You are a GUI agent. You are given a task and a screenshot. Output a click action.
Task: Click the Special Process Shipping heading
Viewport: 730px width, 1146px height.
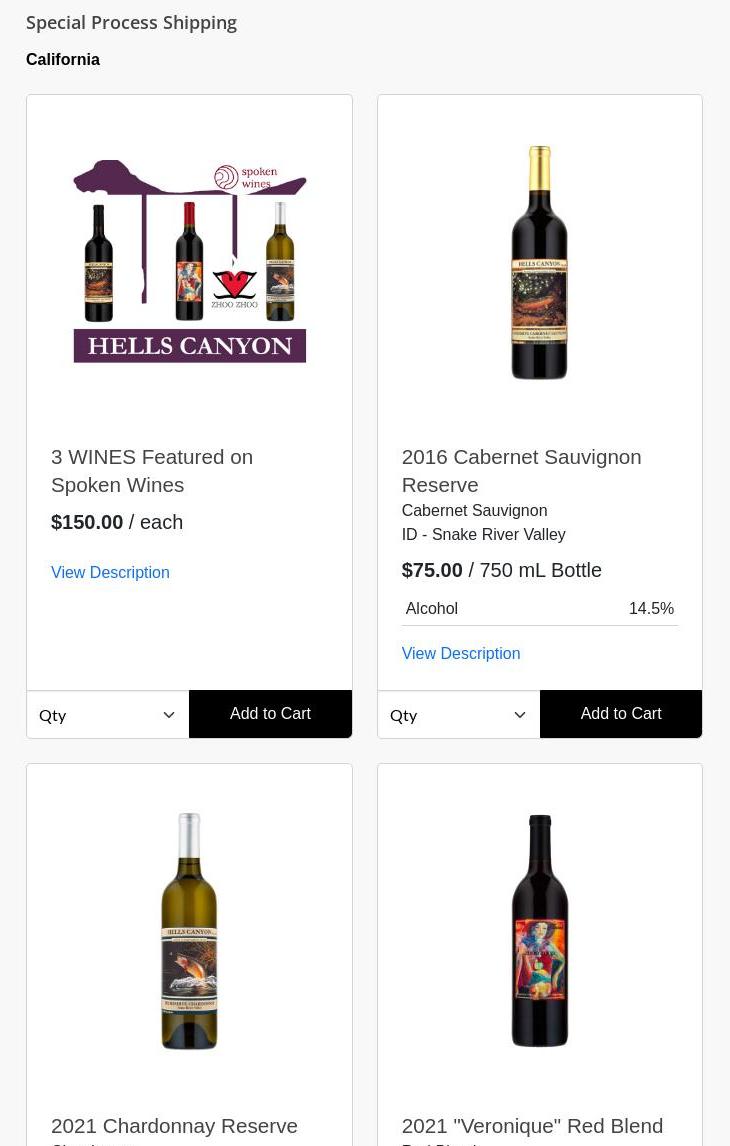click(131, 22)
